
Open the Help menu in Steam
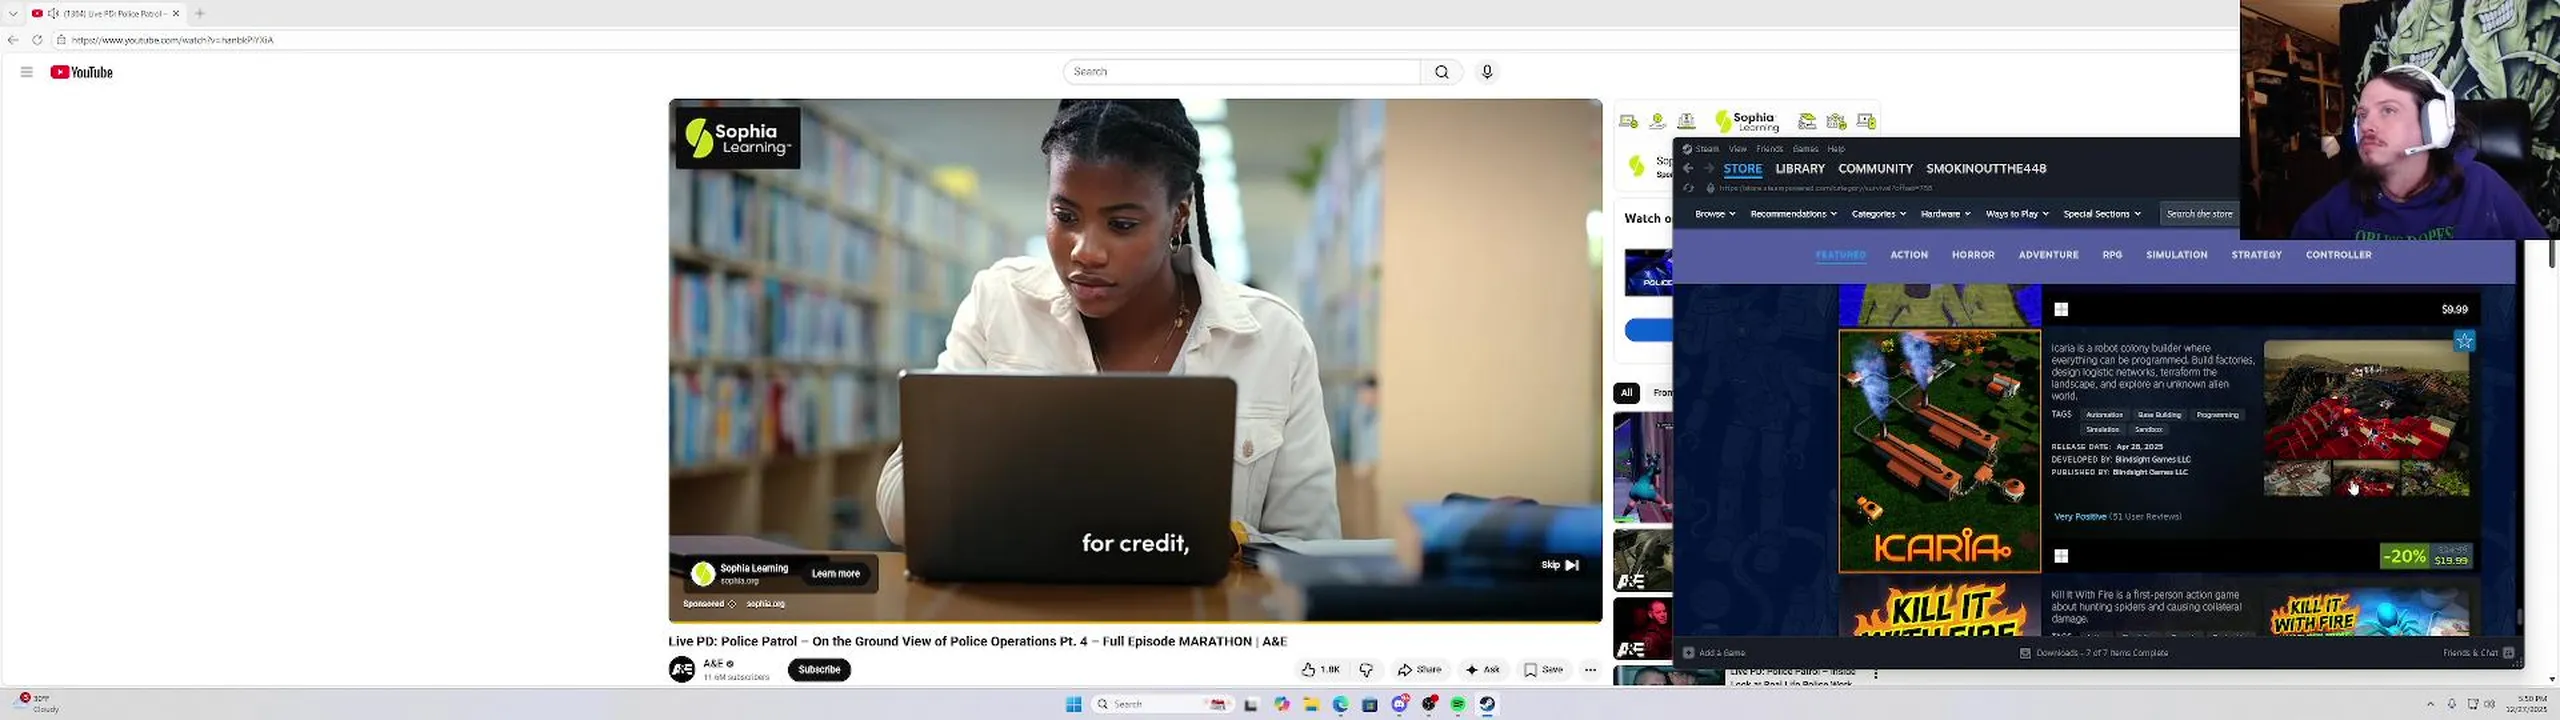click(1836, 149)
